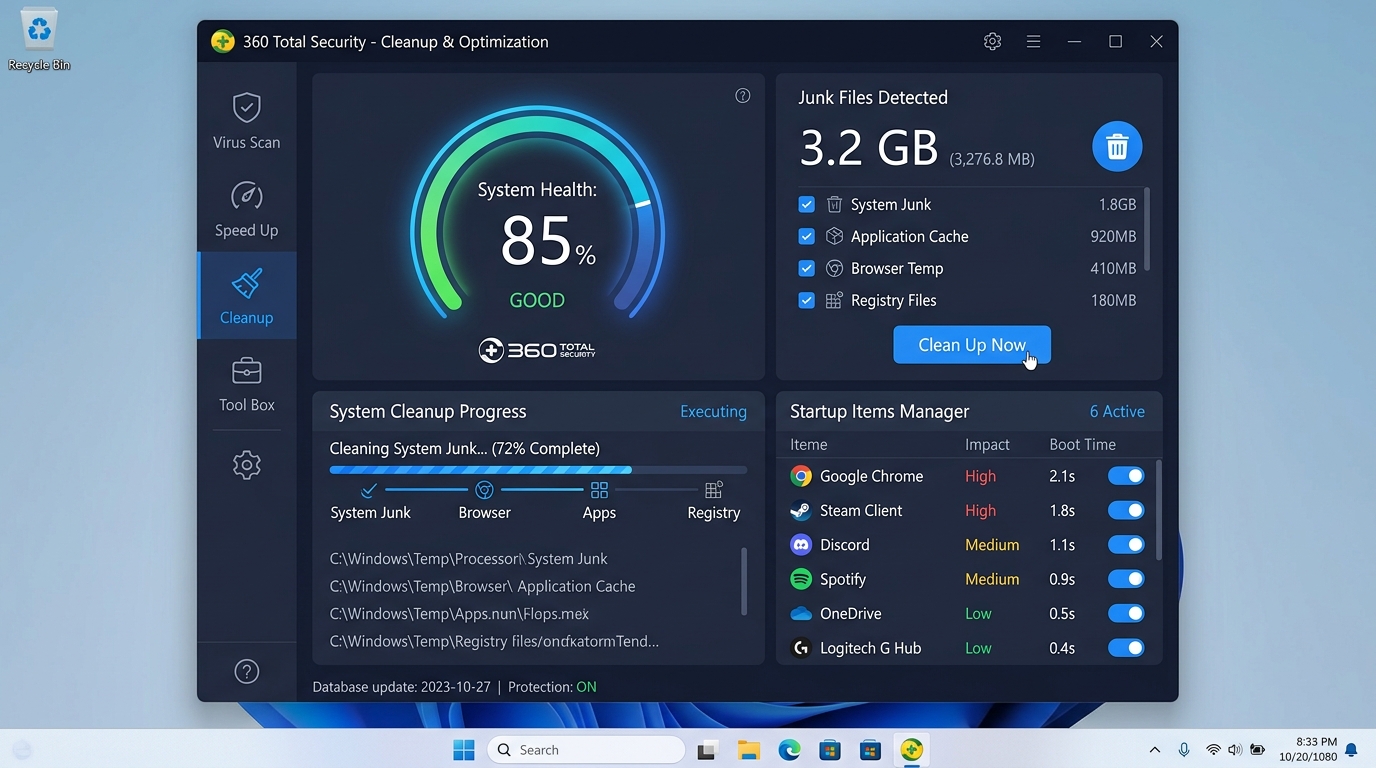Click the System Cleanup progress bar
The image size is (1376, 768).
[x=538, y=469]
